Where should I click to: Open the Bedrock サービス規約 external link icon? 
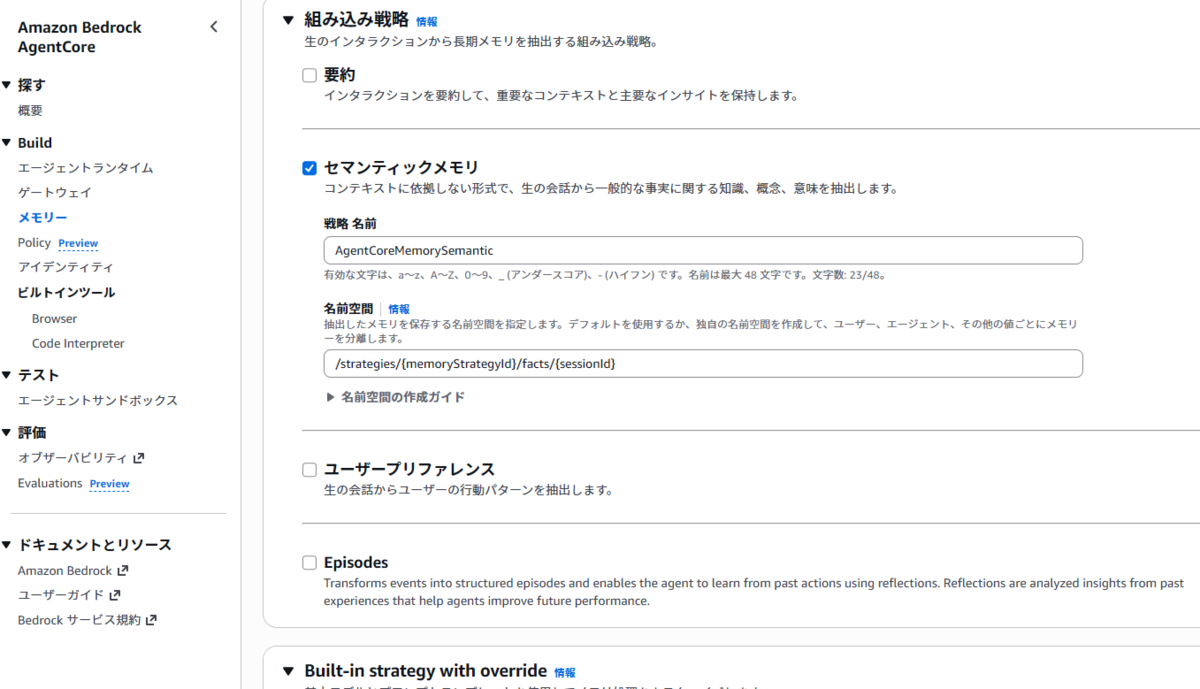(x=151, y=620)
